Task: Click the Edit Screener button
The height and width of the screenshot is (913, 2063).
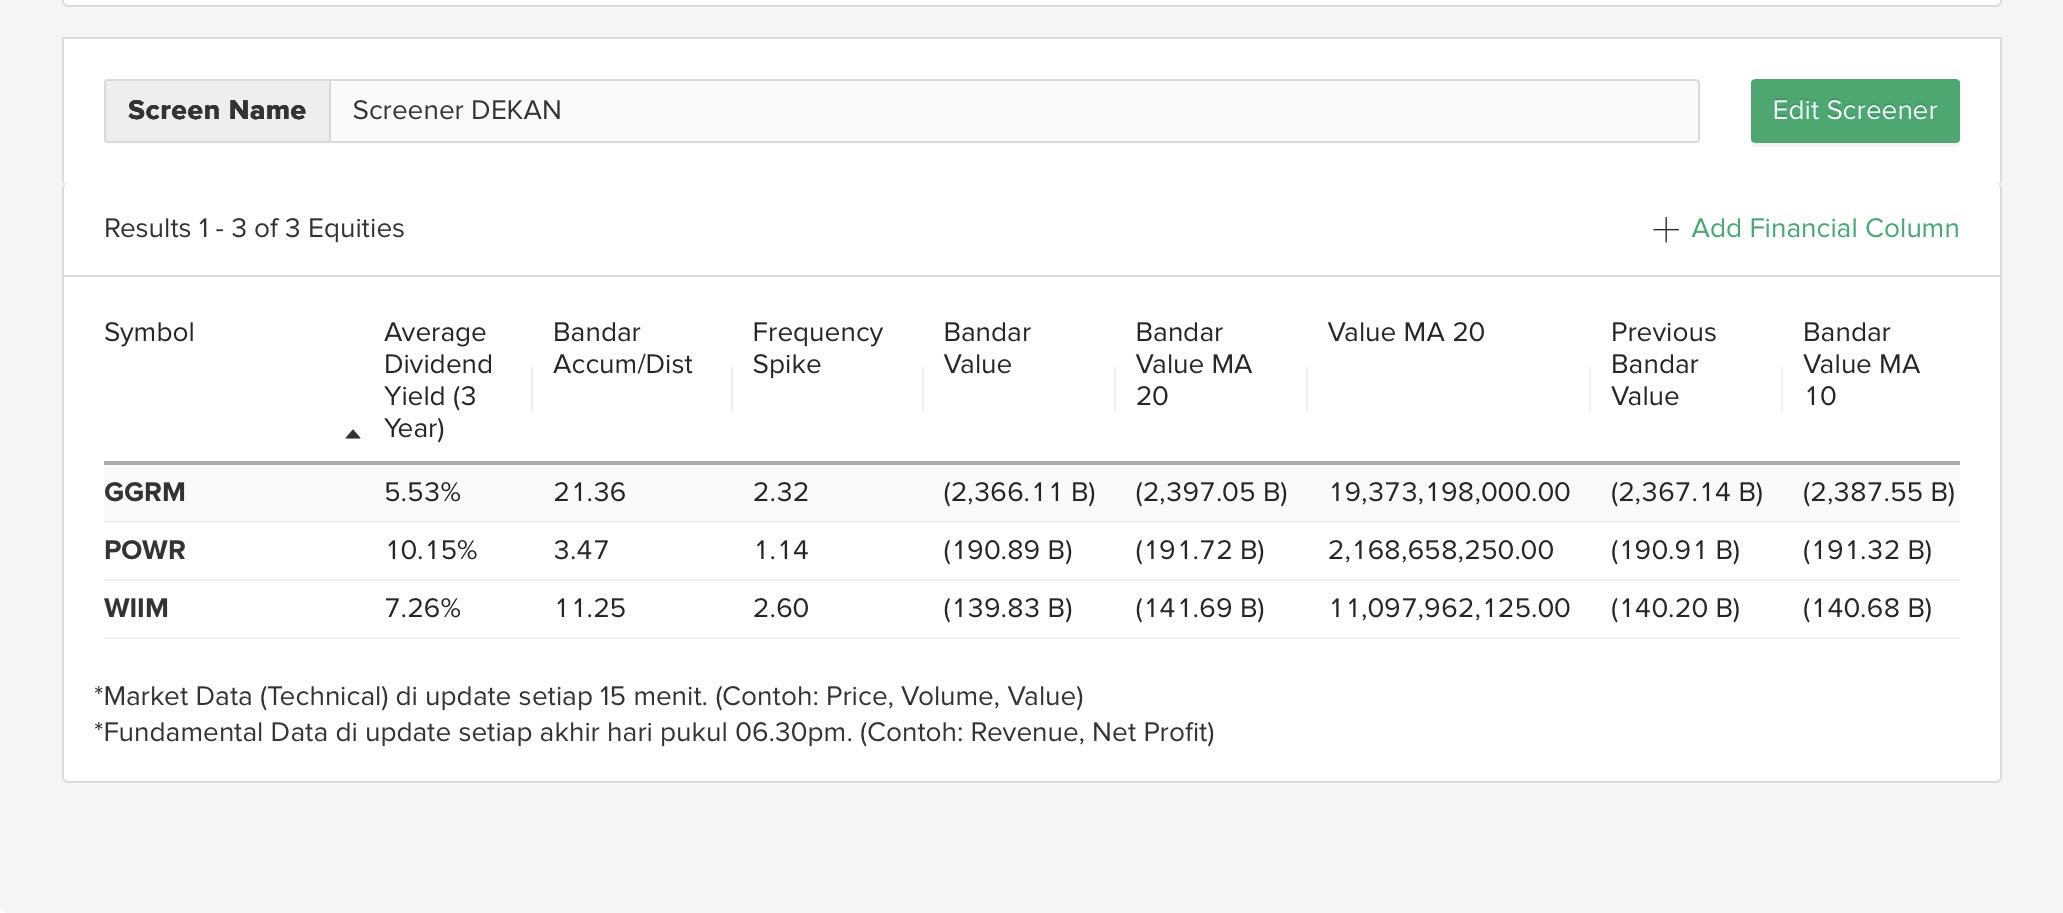Action: (1854, 111)
